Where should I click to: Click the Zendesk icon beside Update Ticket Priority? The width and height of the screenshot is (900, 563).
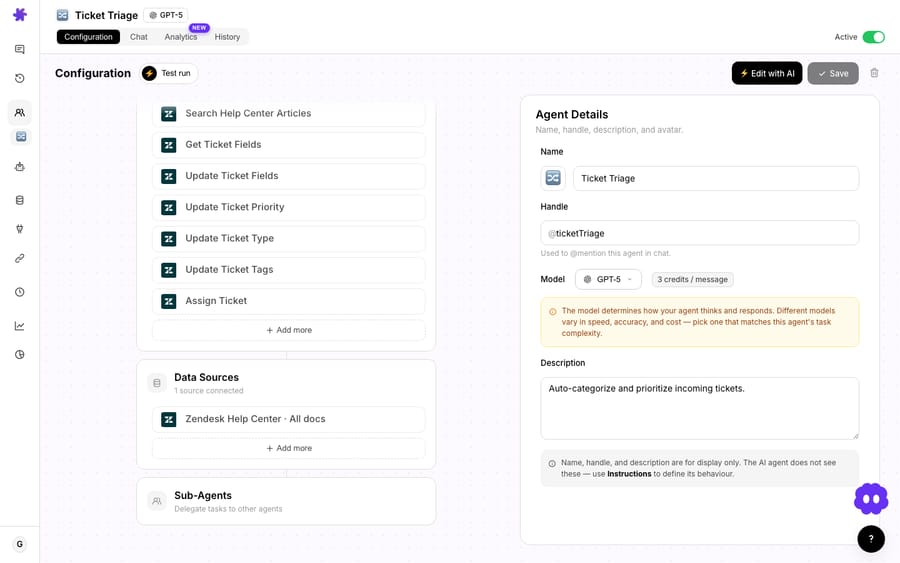click(169, 207)
